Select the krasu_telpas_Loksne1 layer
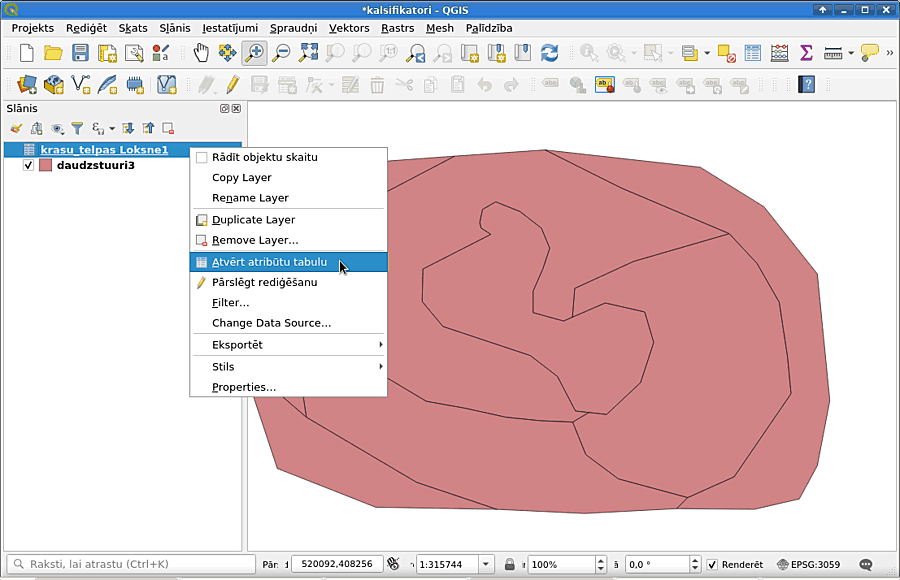 click(x=104, y=150)
